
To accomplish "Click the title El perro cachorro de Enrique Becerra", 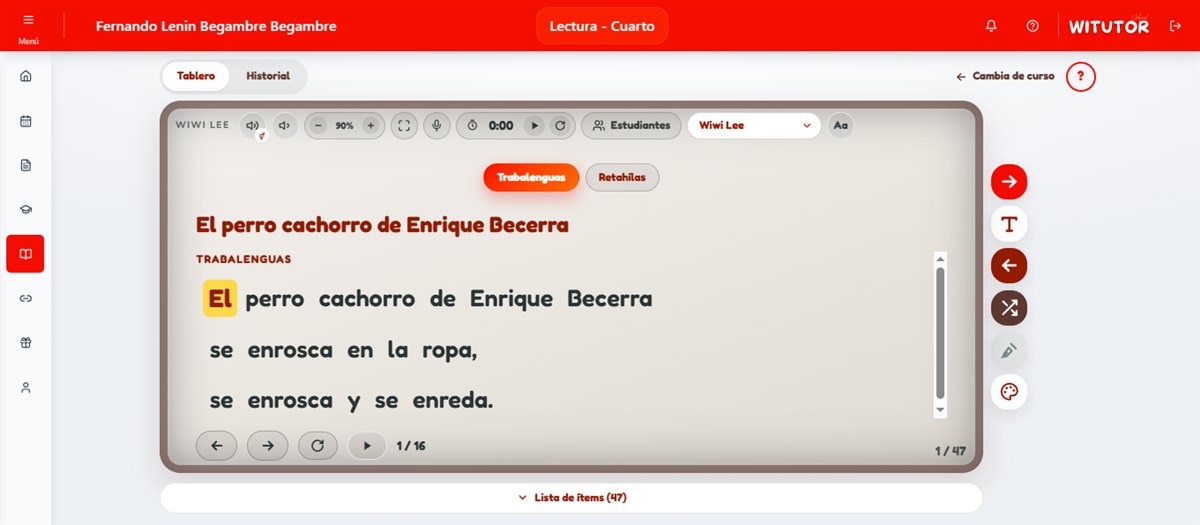I will (382, 225).
